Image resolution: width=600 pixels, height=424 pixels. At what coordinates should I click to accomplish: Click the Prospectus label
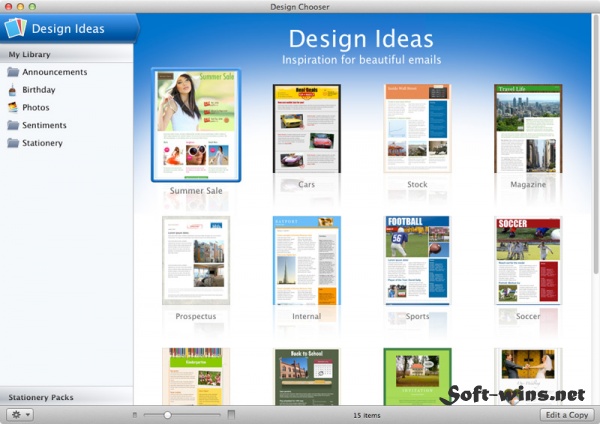point(196,316)
